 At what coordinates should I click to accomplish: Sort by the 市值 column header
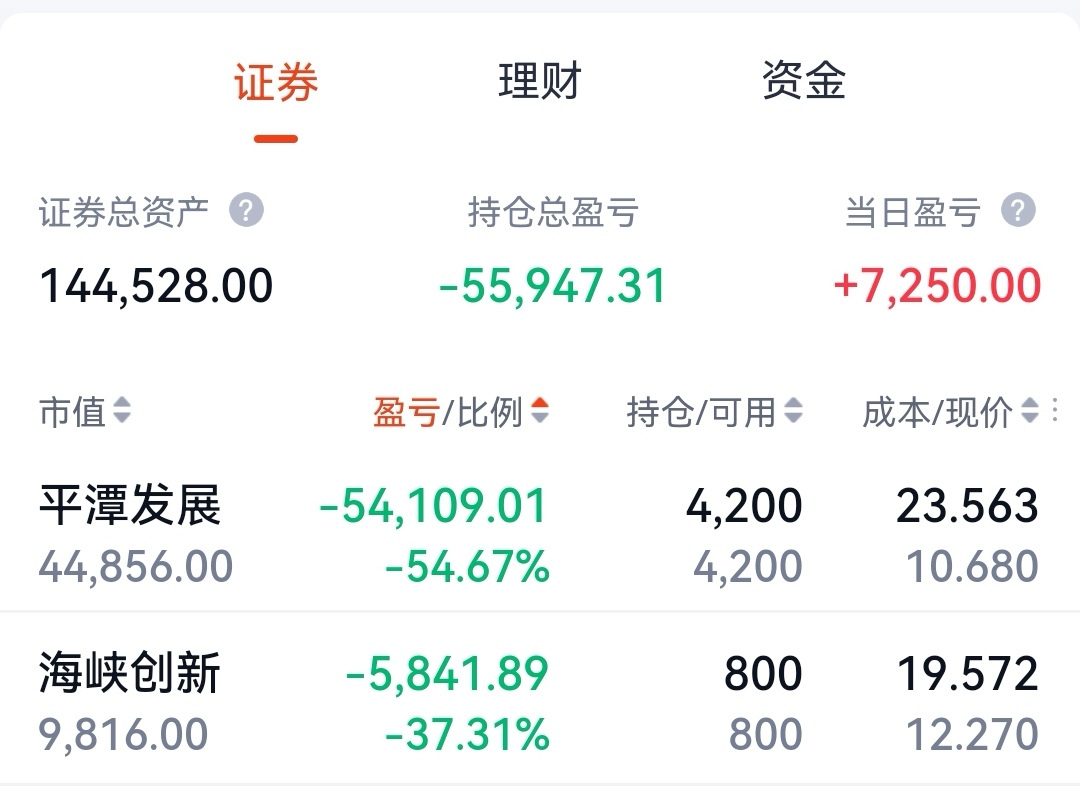coord(72,412)
